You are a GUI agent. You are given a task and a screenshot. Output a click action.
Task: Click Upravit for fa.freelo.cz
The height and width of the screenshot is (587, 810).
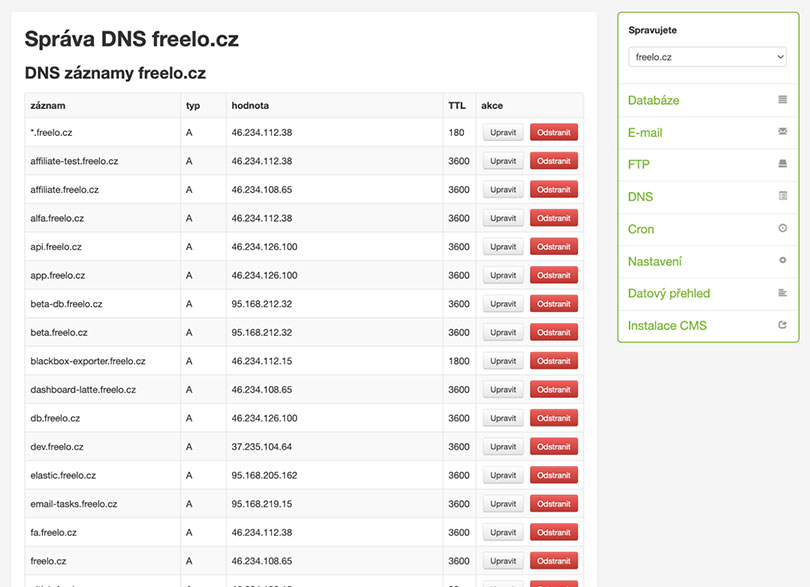503,532
